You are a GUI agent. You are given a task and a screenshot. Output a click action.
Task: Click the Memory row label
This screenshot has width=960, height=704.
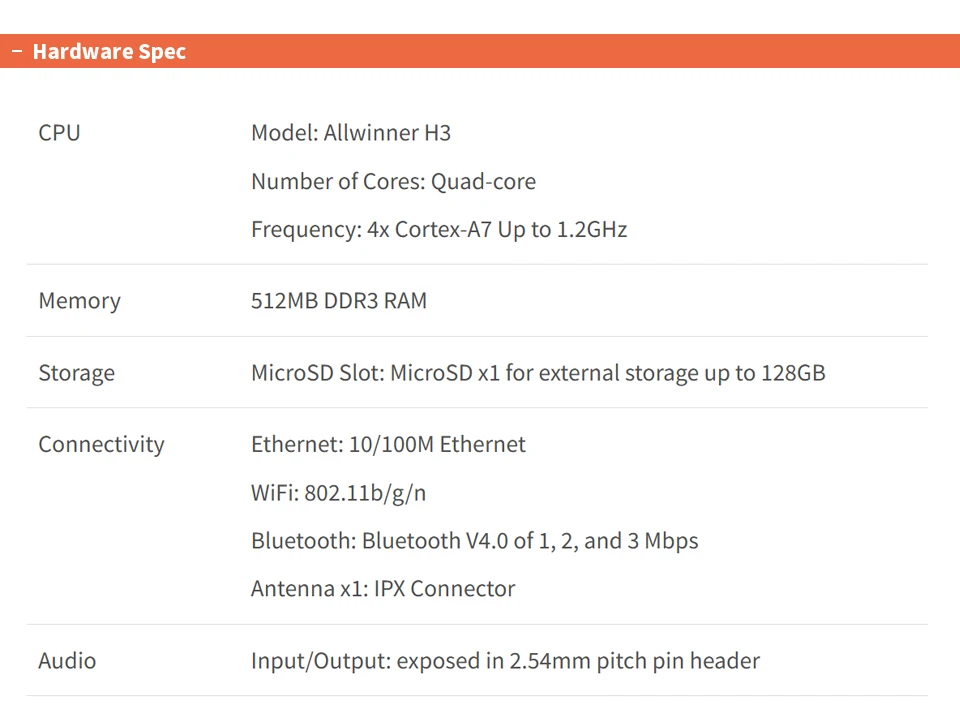(79, 301)
